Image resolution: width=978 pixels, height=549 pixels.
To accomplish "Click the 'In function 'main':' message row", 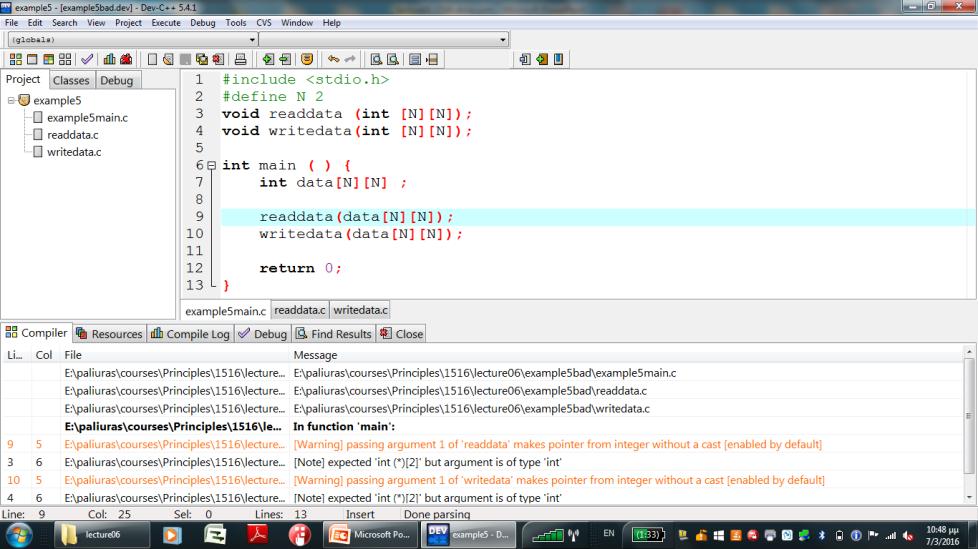I will point(344,427).
